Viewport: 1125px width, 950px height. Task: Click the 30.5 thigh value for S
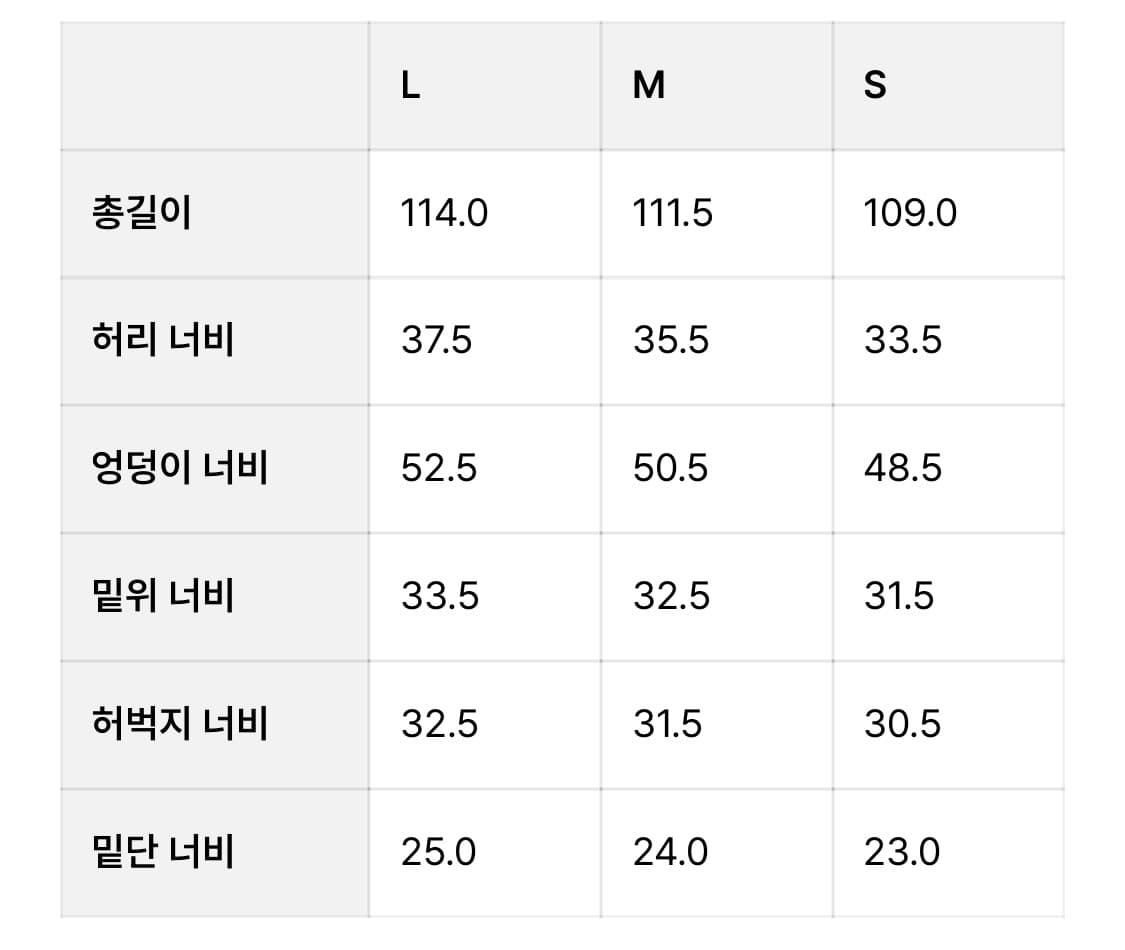coord(902,724)
